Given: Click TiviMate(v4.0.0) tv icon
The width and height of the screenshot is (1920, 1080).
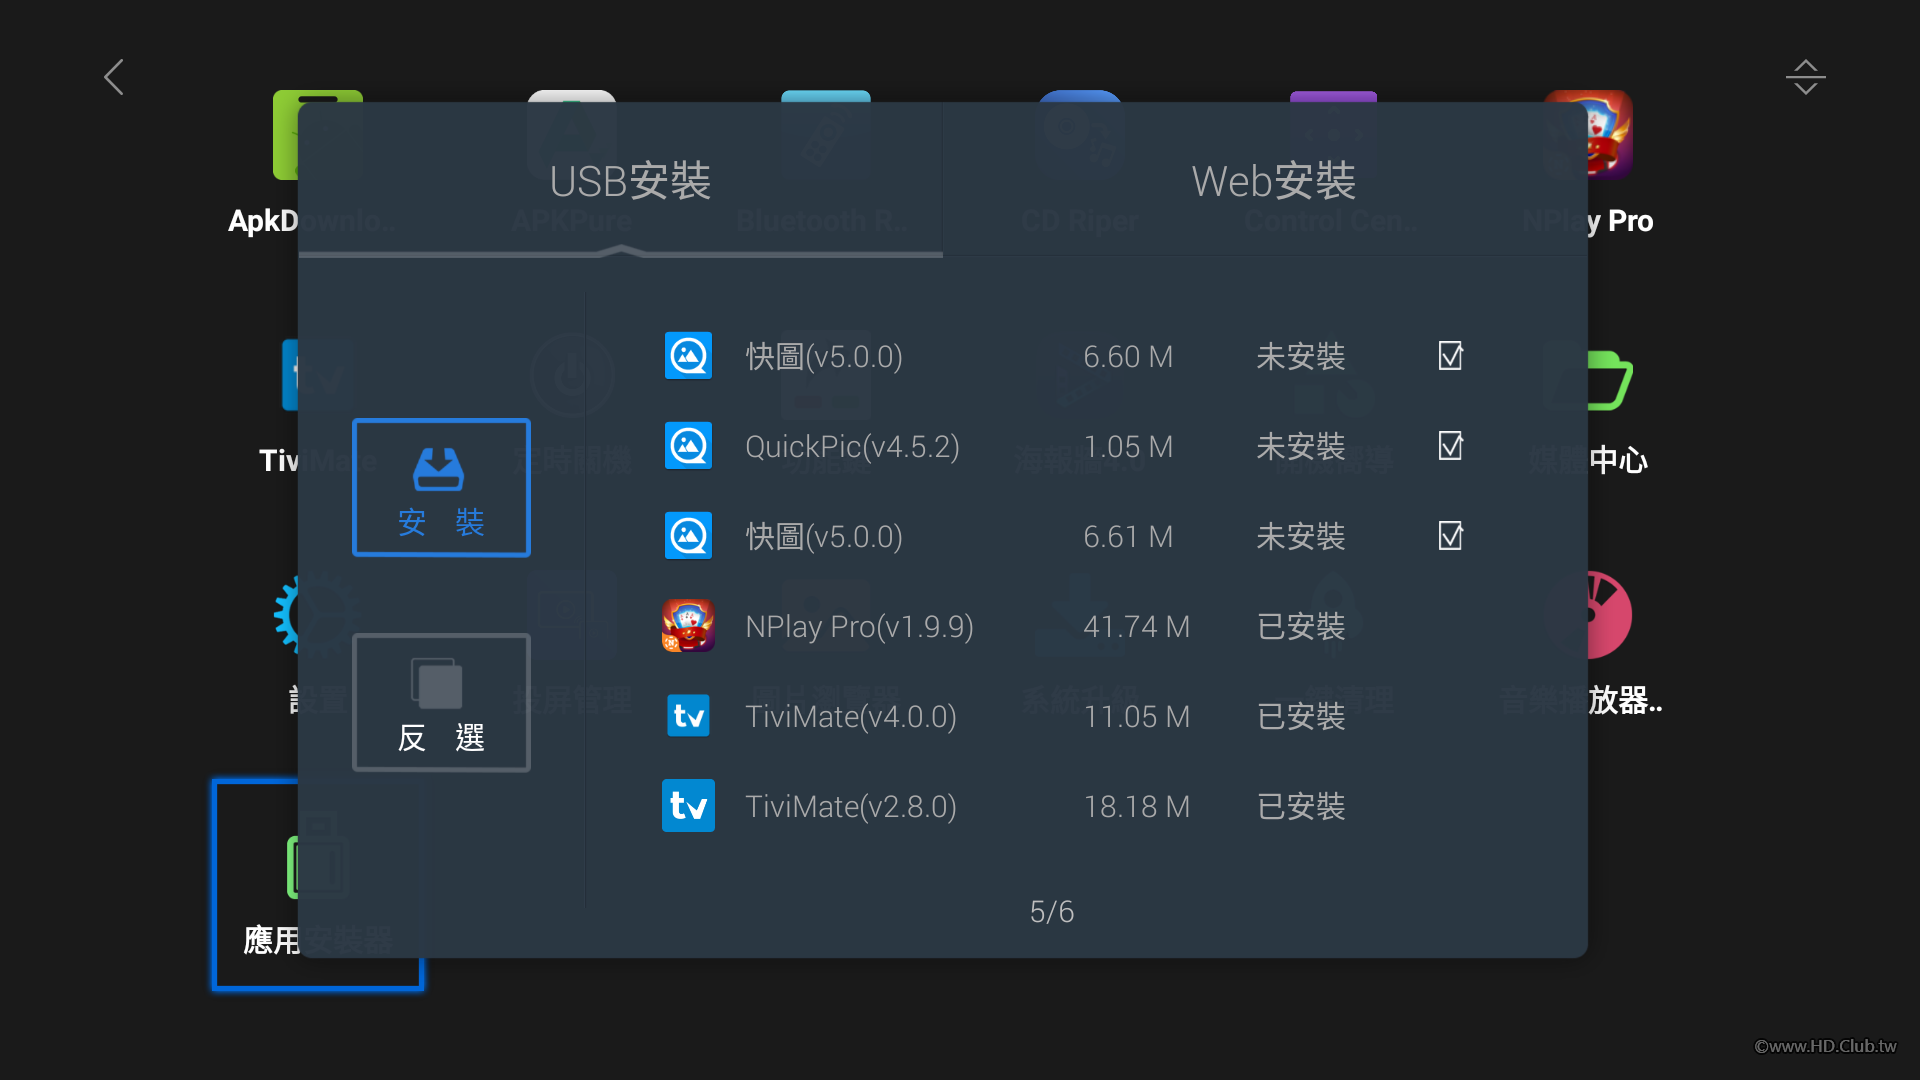Looking at the screenshot, I should tap(688, 716).
